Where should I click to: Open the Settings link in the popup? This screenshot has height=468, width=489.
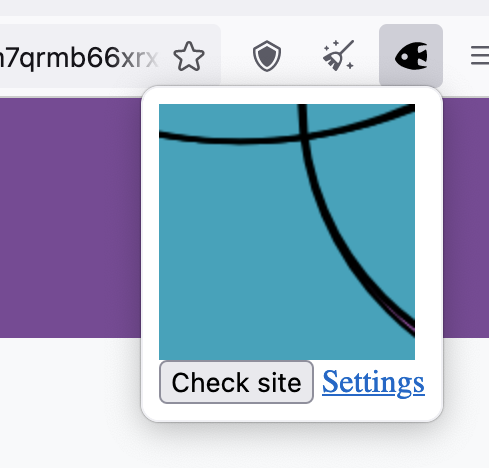click(x=373, y=382)
